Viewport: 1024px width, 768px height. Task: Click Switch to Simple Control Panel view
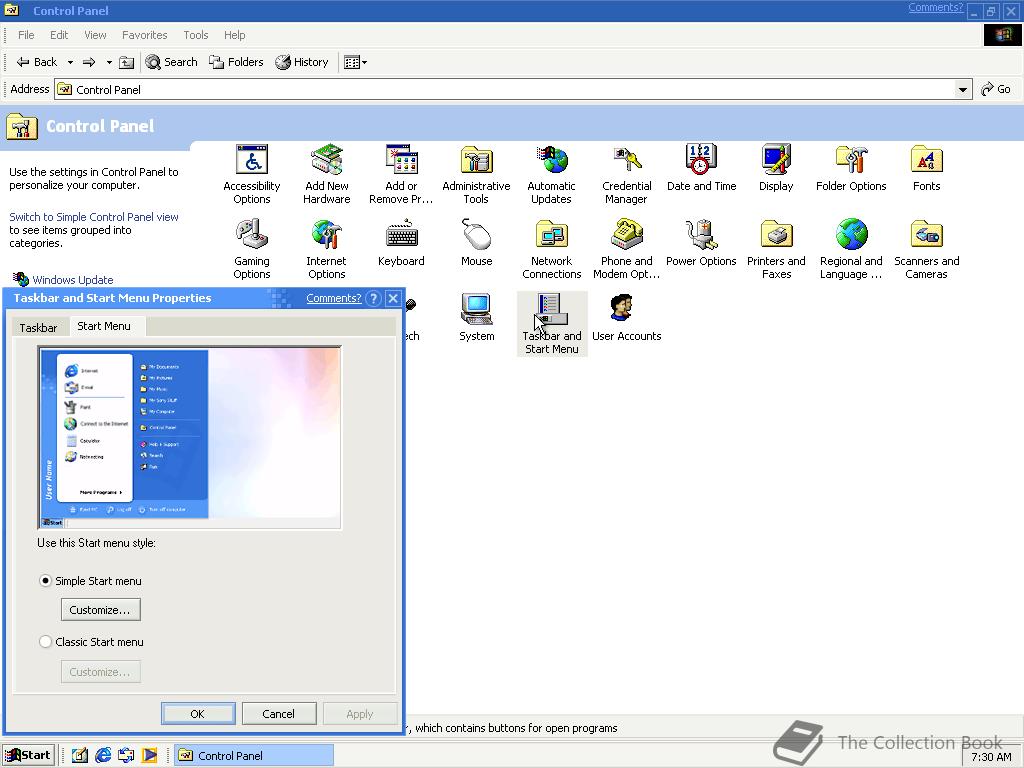click(x=93, y=217)
